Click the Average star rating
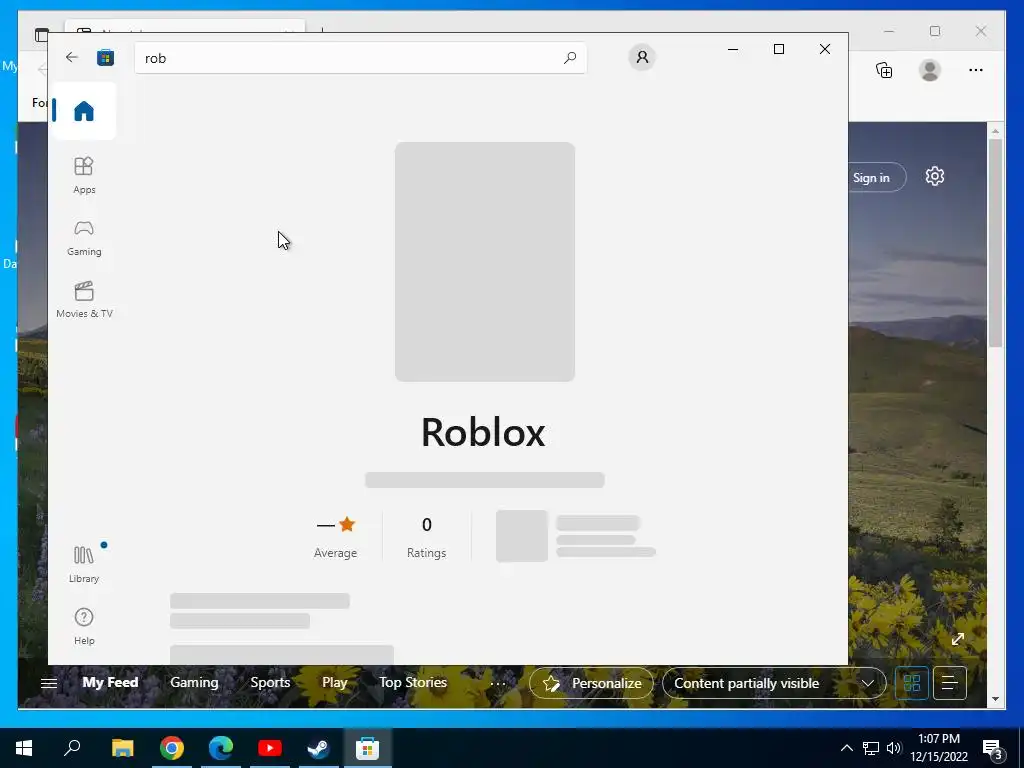 336,537
